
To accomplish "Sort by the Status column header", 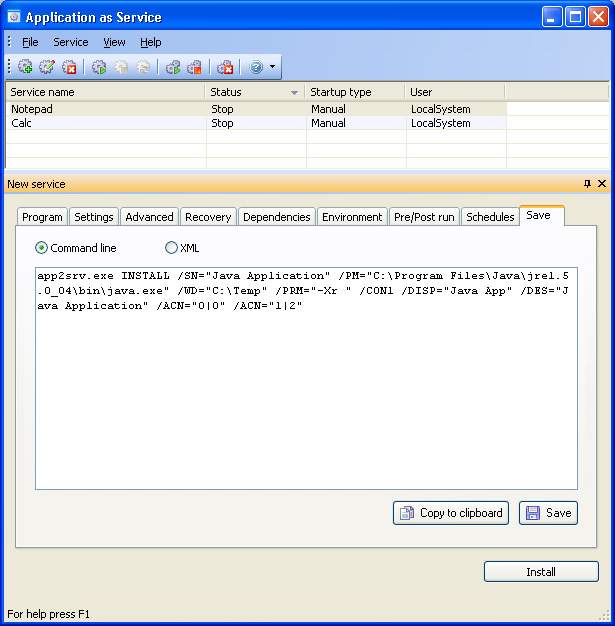I will (x=255, y=92).
